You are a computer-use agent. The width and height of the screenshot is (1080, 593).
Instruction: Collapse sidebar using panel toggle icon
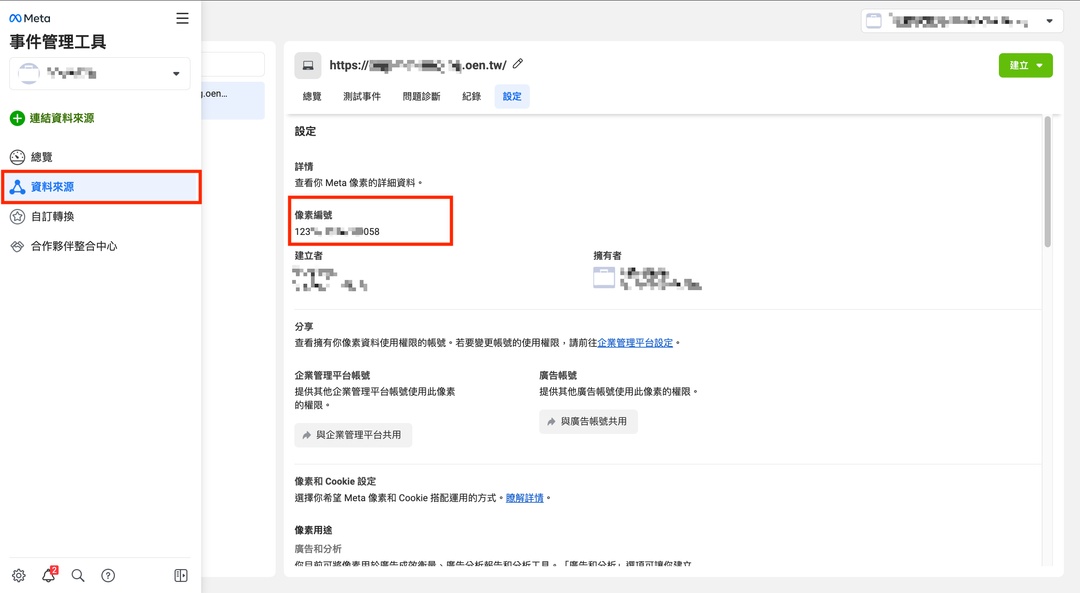coord(181,575)
